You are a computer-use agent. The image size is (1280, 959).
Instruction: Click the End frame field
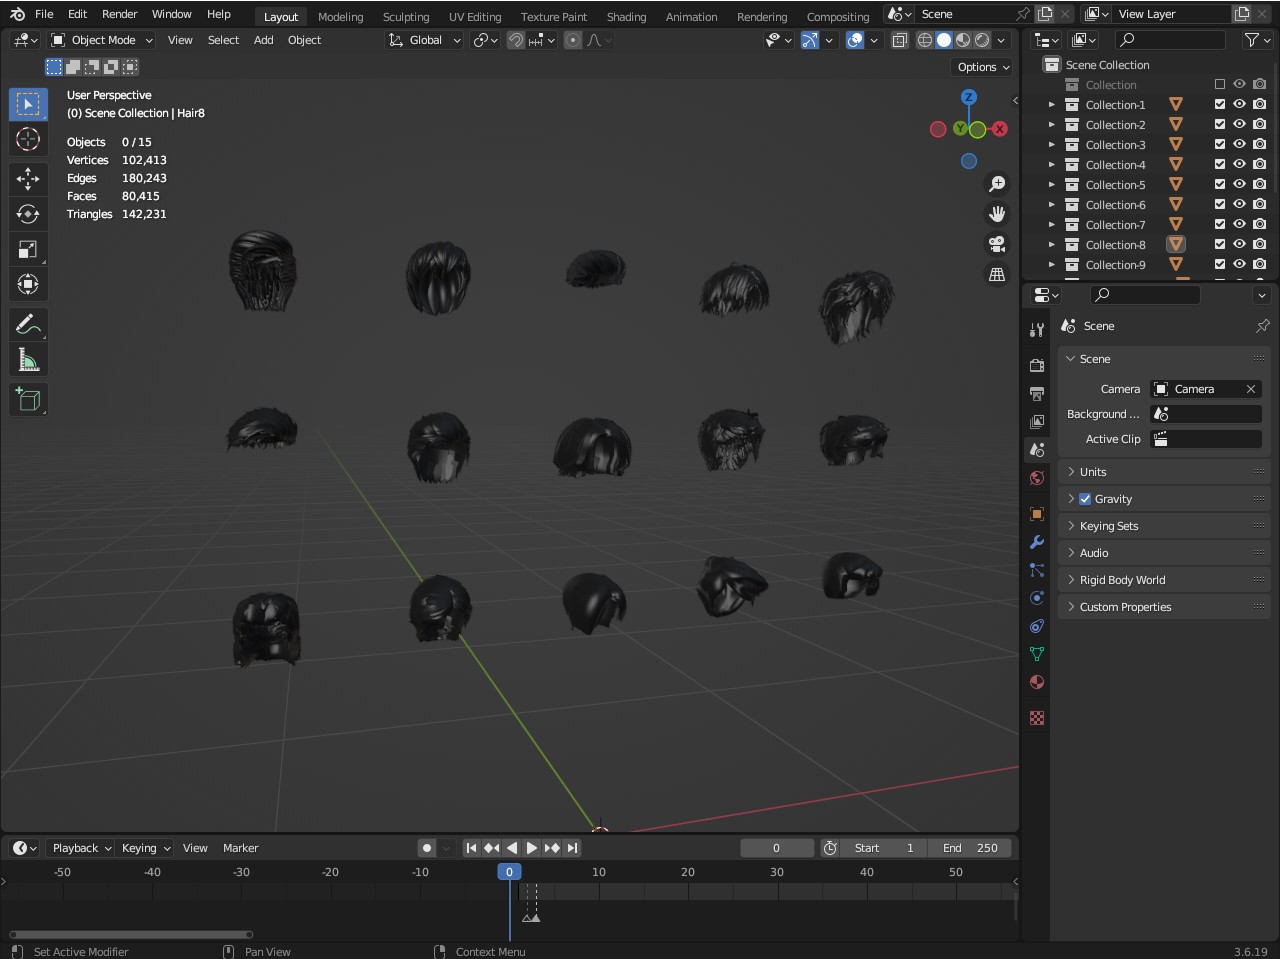click(969, 848)
